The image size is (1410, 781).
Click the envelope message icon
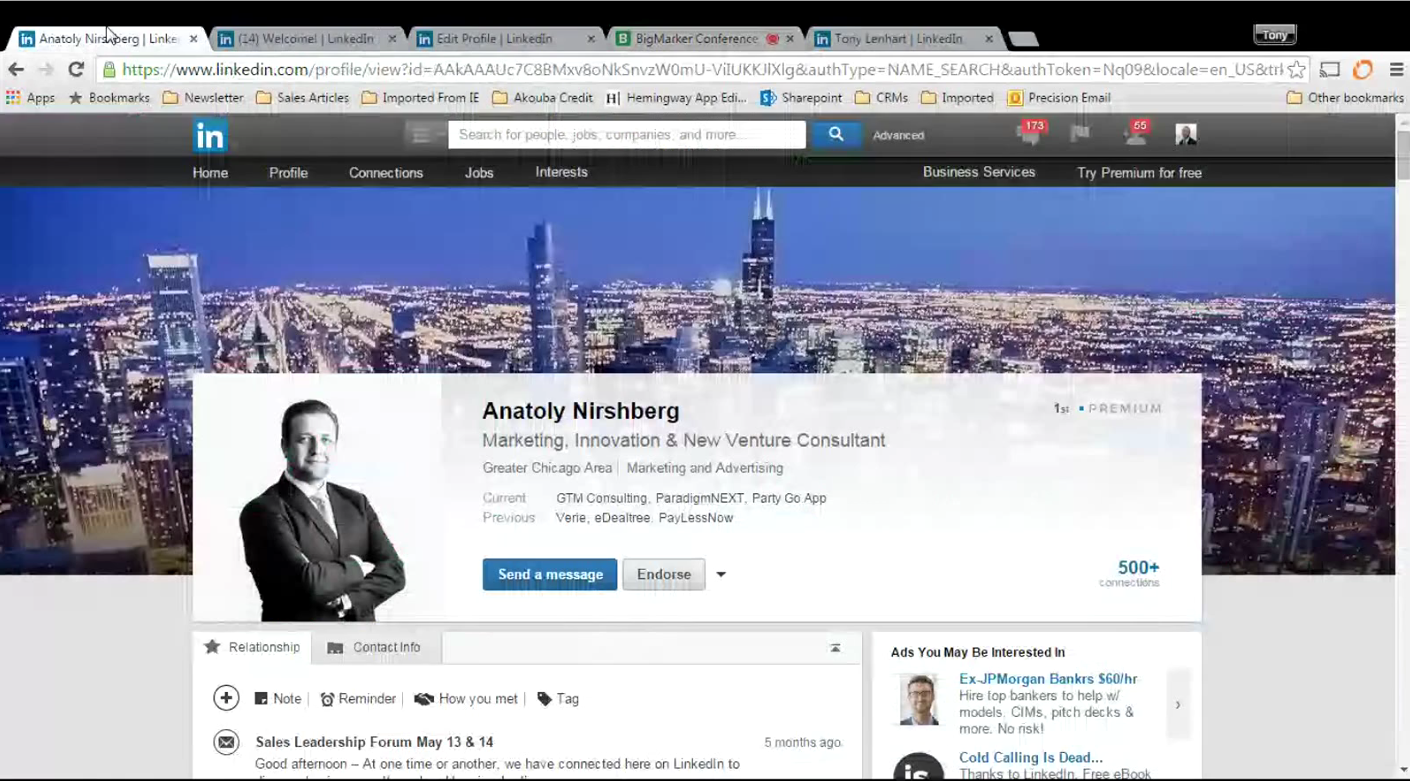(x=226, y=742)
